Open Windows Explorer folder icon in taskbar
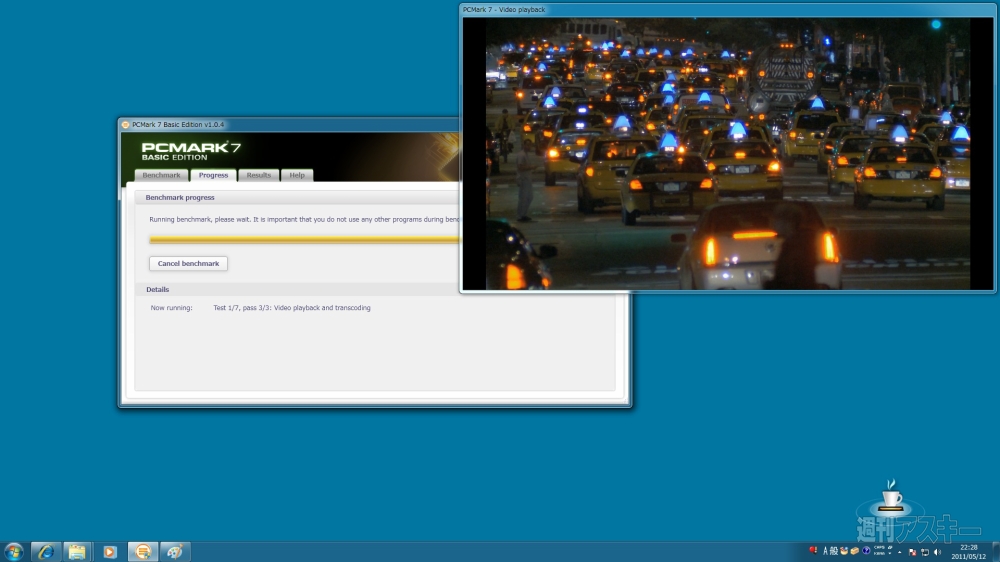Screen dimensions: 1000x562 point(77,551)
